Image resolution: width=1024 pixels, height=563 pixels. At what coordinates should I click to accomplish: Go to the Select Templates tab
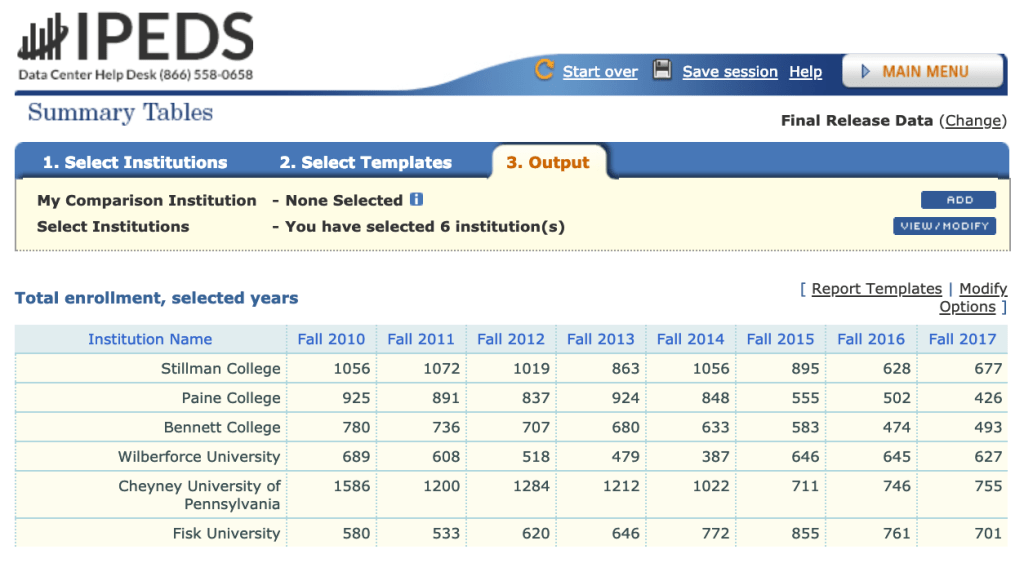(365, 163)
